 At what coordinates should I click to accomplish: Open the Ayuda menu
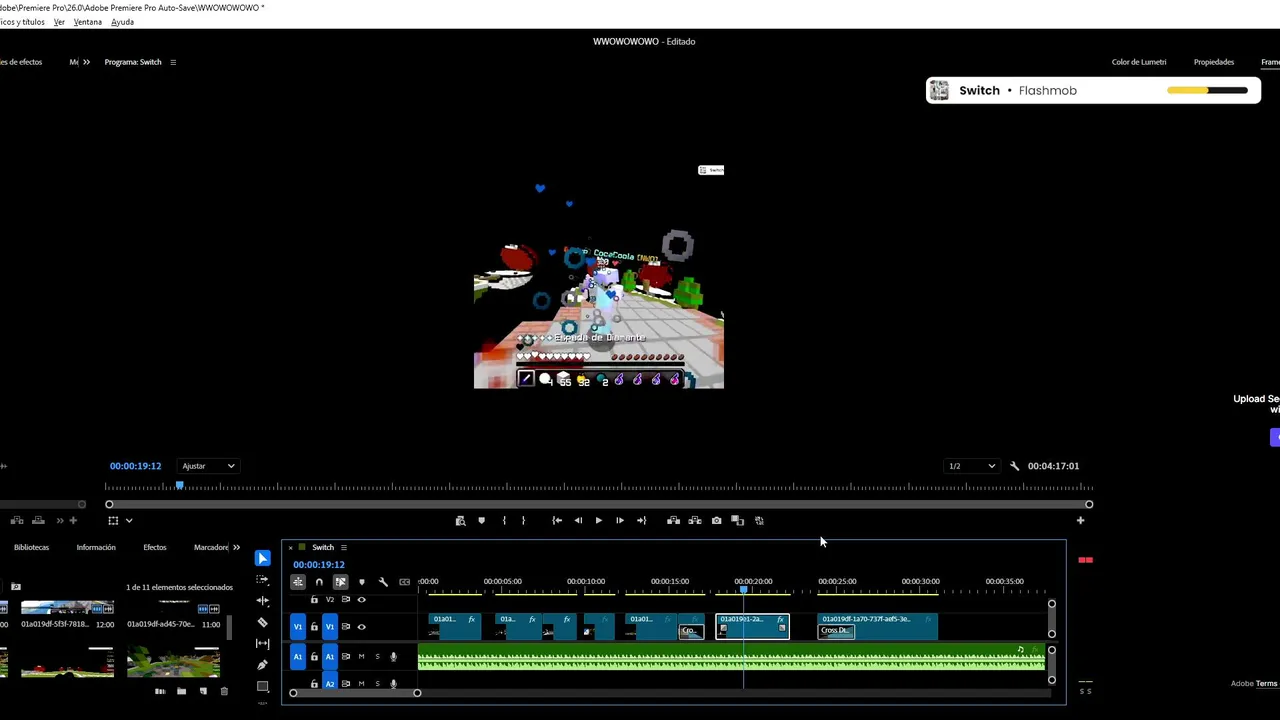point(122,22)
